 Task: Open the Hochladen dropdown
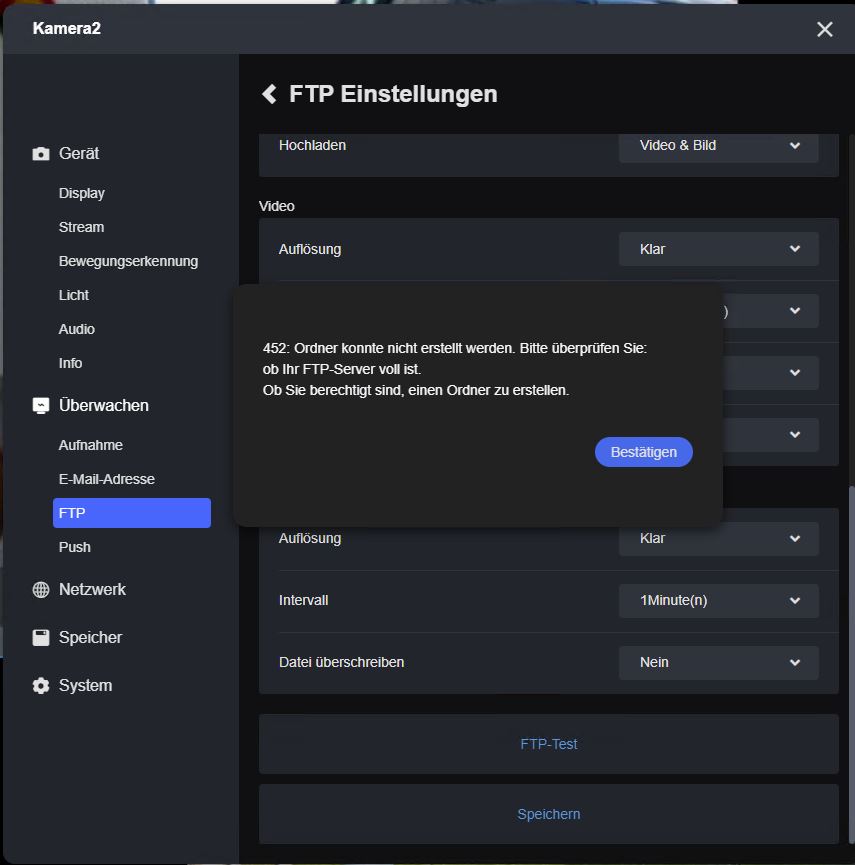[x=718, y=145]
